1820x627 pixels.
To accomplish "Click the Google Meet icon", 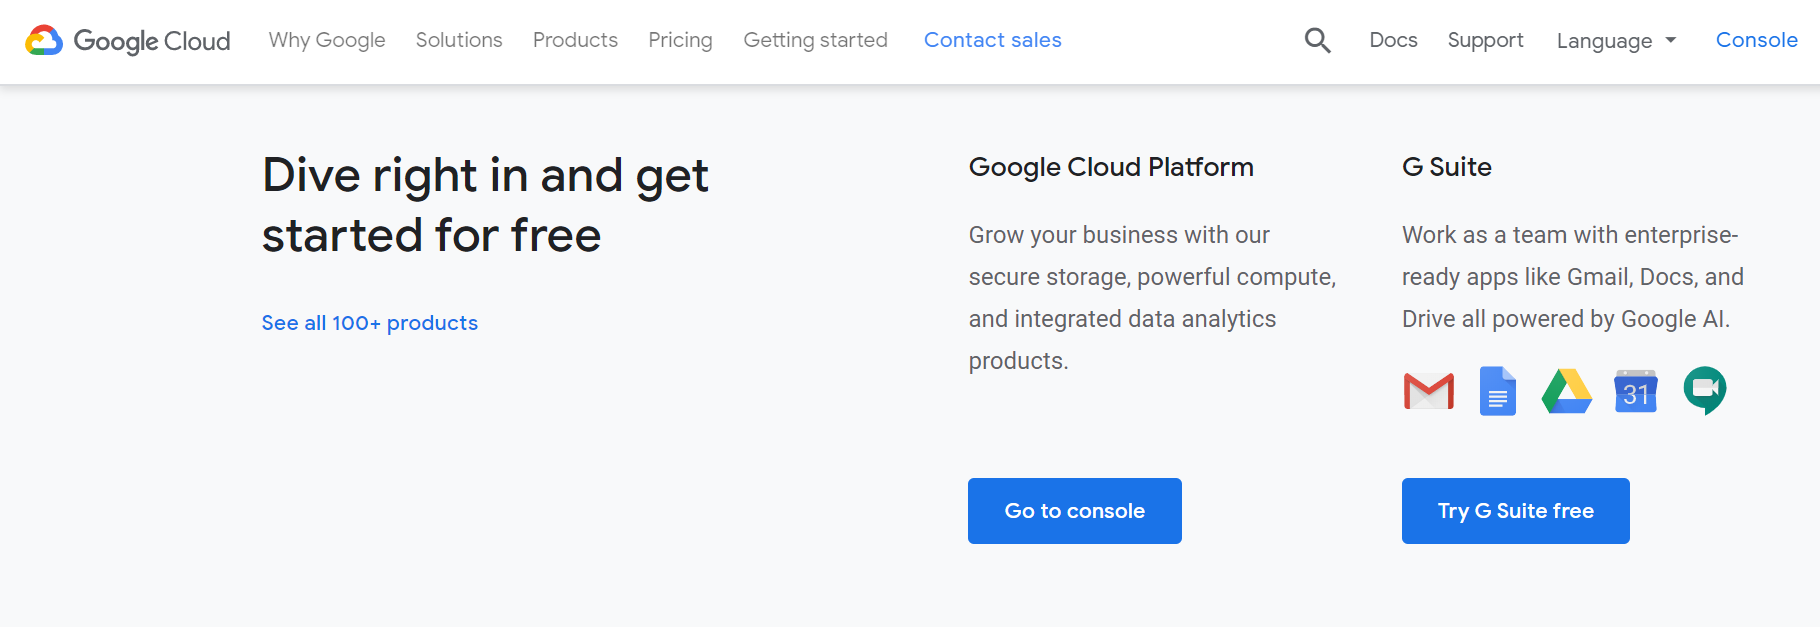I will pyautogui.click(x=1705, y=391).
